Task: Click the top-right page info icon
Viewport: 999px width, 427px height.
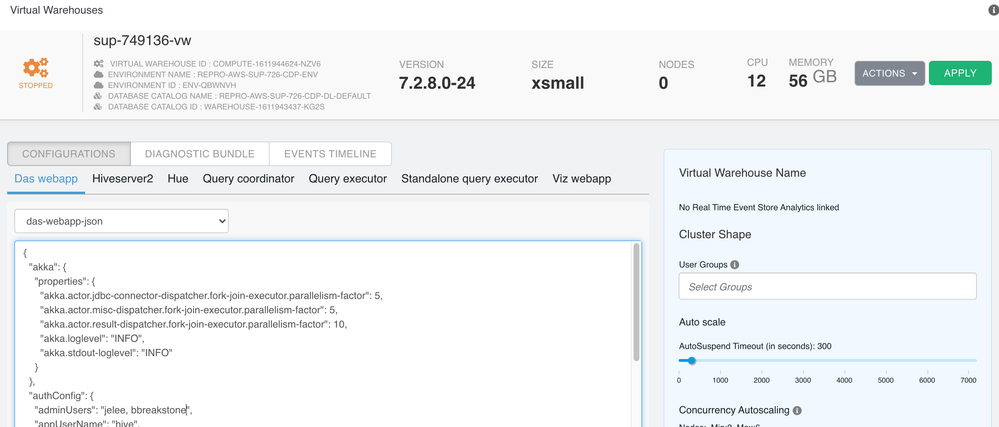Action: point(992,11)
